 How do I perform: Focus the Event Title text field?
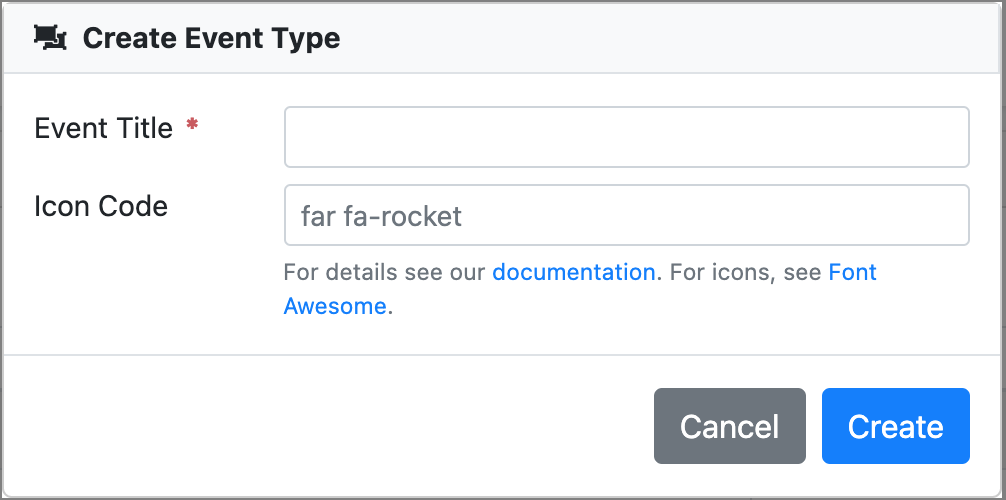[626, 137]
